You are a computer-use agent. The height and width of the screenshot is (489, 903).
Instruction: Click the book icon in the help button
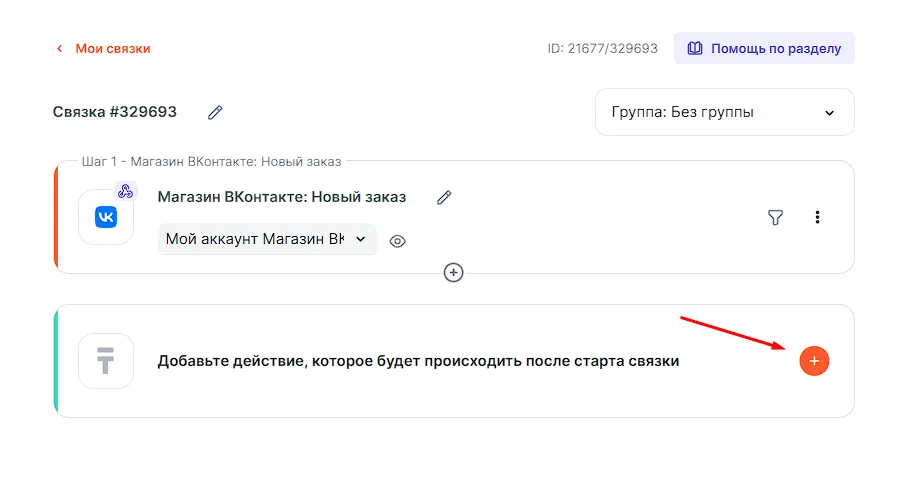(x=695, y=48)
